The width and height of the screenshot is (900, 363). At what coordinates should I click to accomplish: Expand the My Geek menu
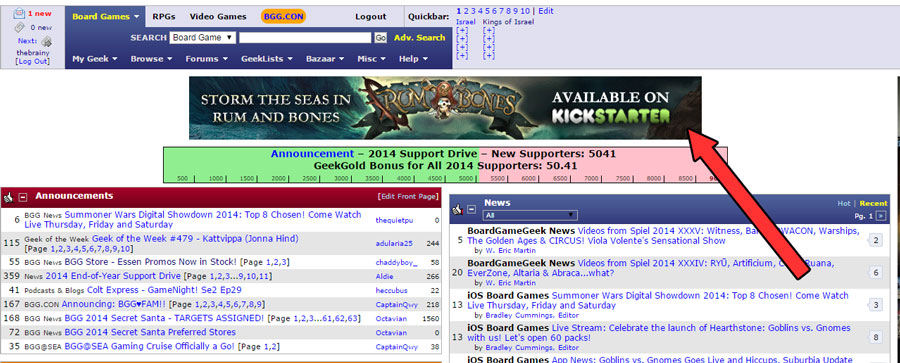[95, 59]
